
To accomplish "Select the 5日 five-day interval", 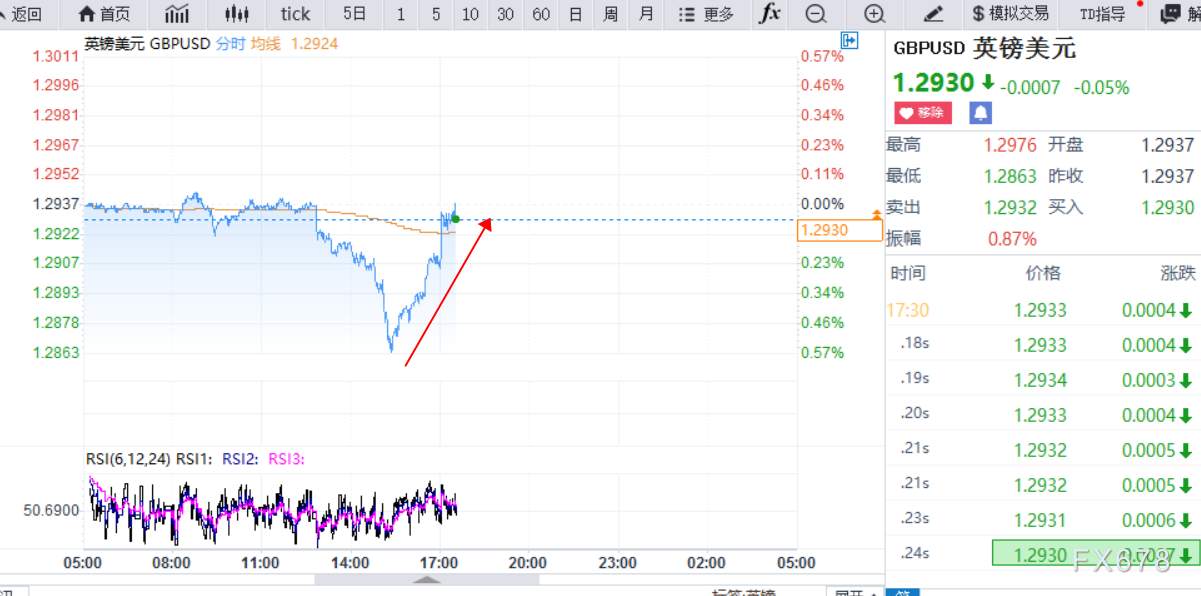I will coord(354,14).
